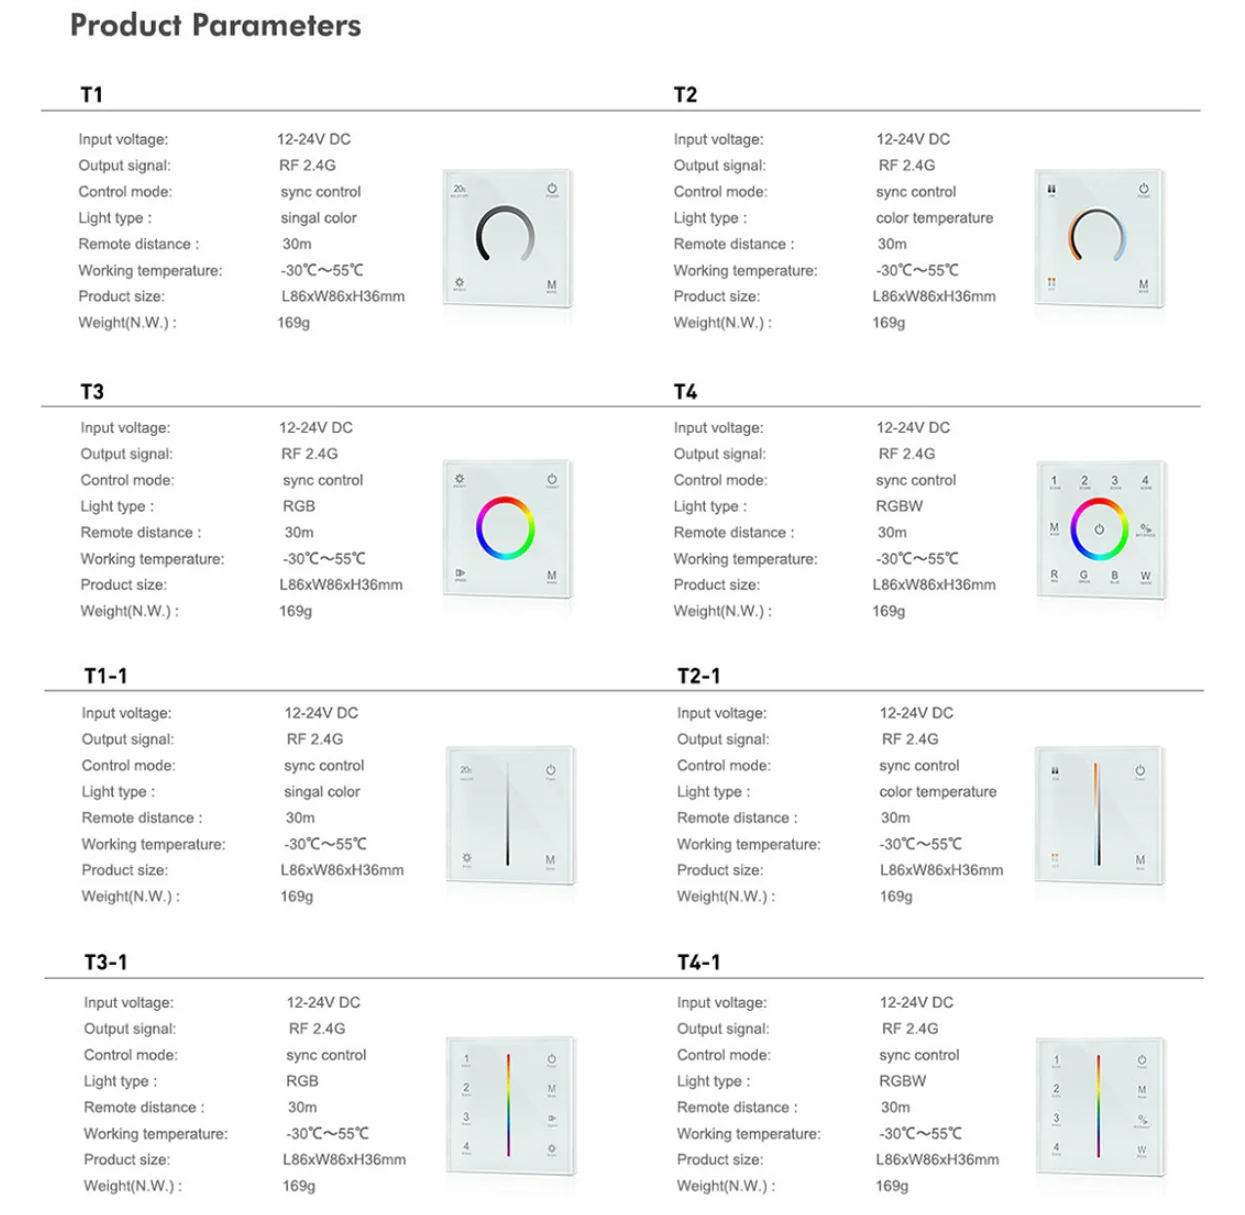Click the T1-1 panel product image
Image resolution: width=1245 pixels, height=1215 pixels.
(510, 815)
